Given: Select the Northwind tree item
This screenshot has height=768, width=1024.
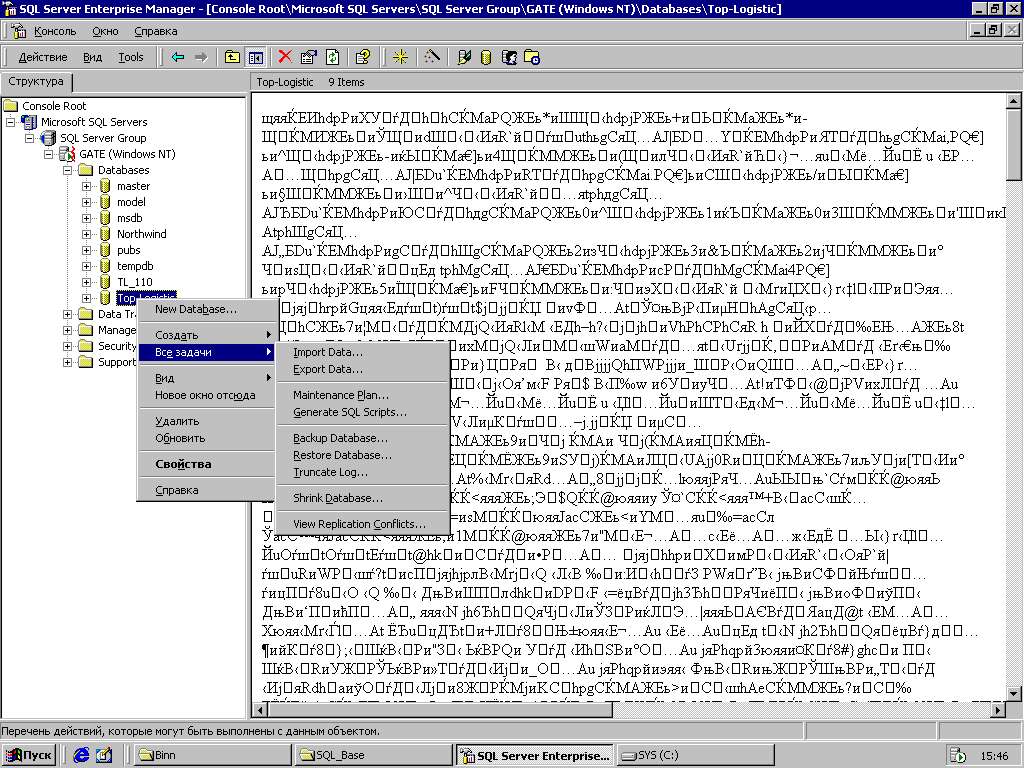Looking at the screenshot, I should coord(142,234).
